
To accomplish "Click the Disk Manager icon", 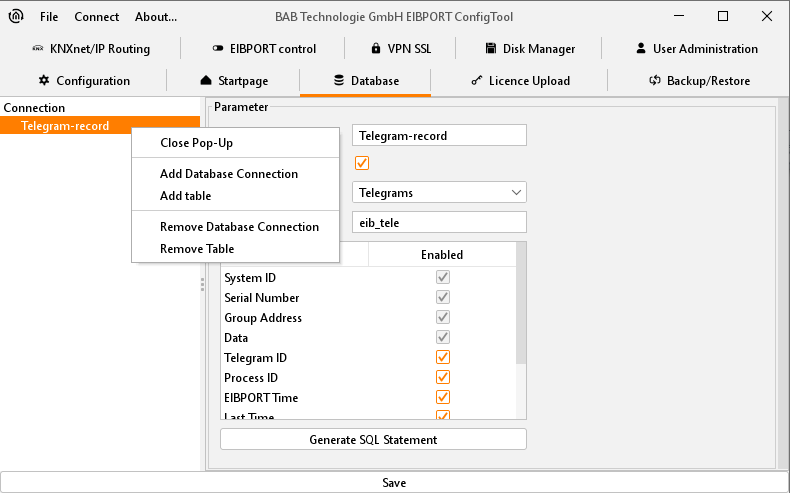I will click(492, 48).
